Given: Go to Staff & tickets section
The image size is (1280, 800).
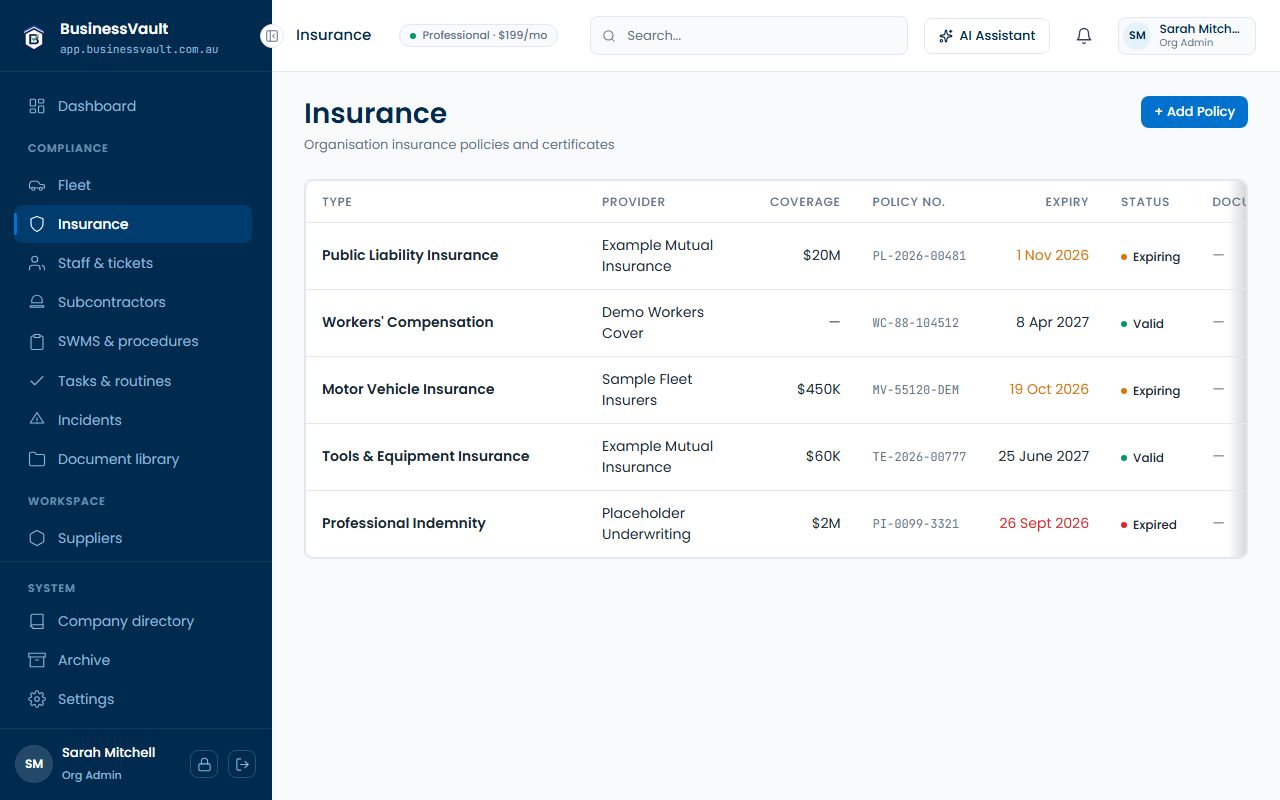Looking at the screenshot, I should coord(133,263).
